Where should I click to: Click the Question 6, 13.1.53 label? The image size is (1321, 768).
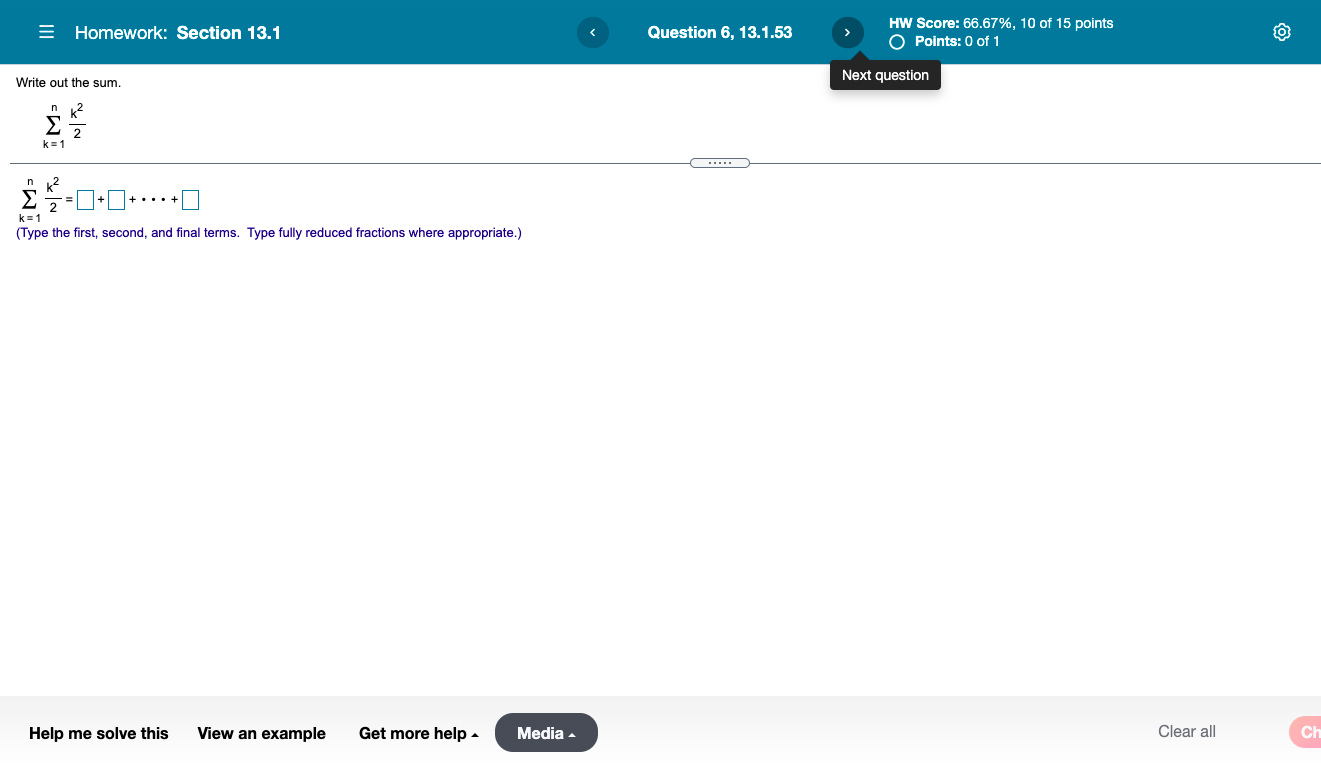[720, 33]
